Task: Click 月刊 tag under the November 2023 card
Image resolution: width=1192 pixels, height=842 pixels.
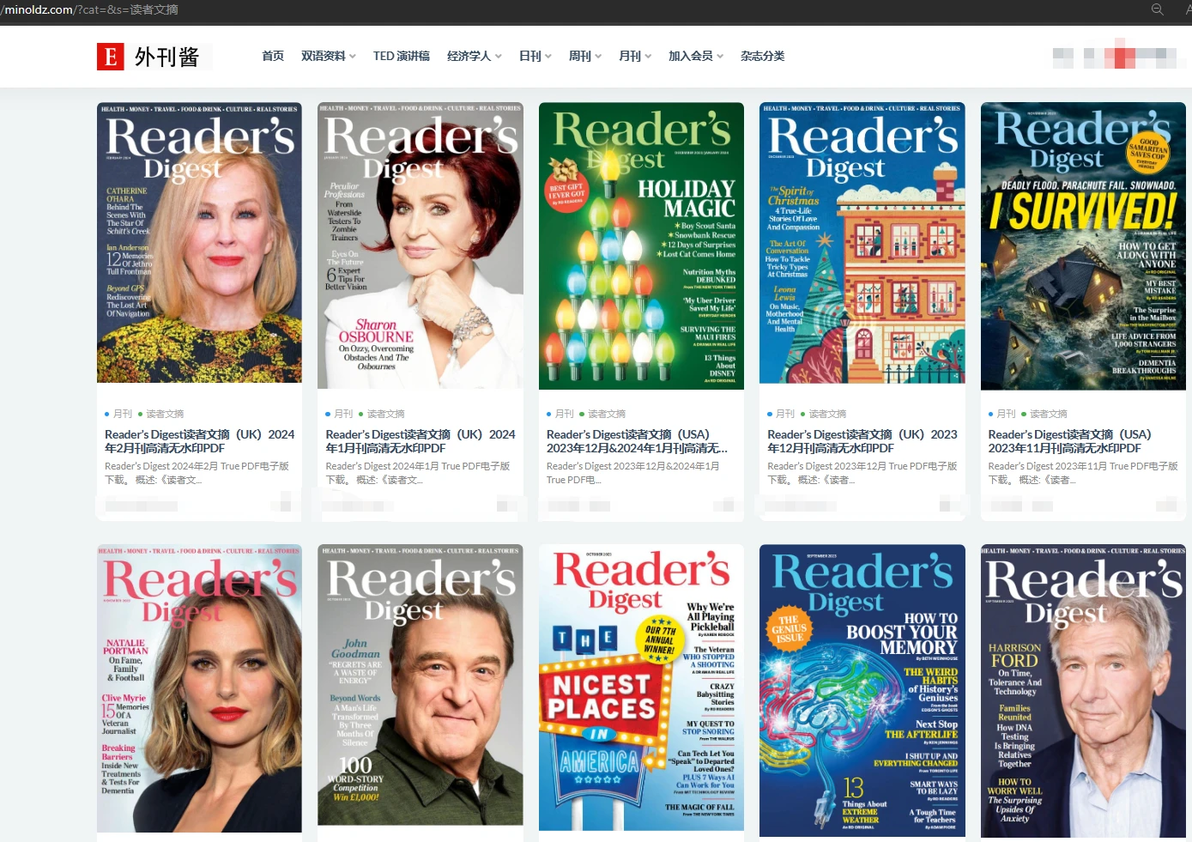Action: [x=1007, y=413]
